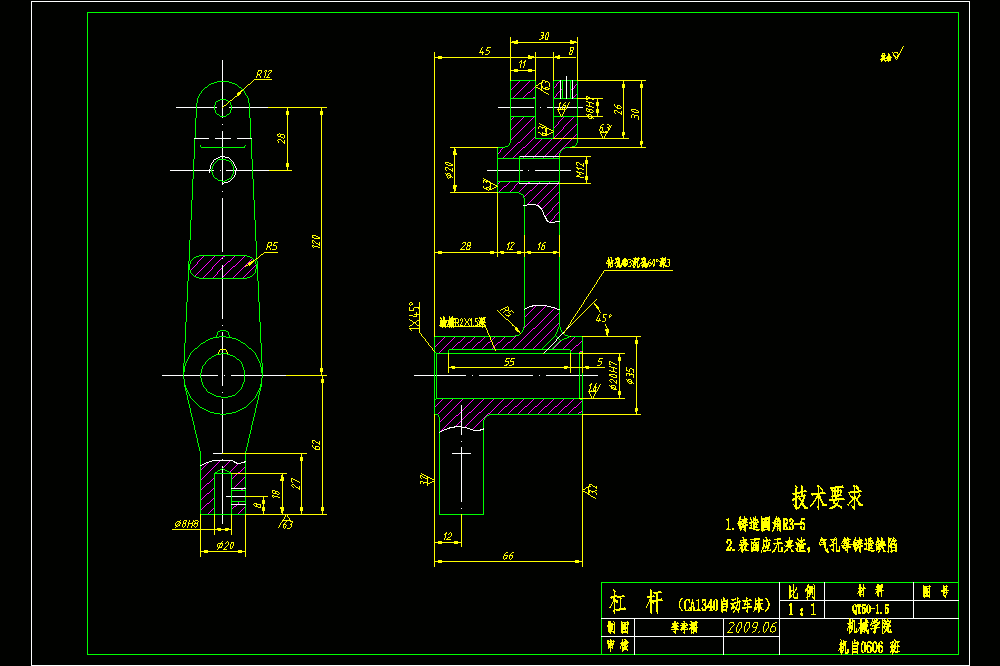Select the 比例 header cell
1000x666 pixels.
802,591
